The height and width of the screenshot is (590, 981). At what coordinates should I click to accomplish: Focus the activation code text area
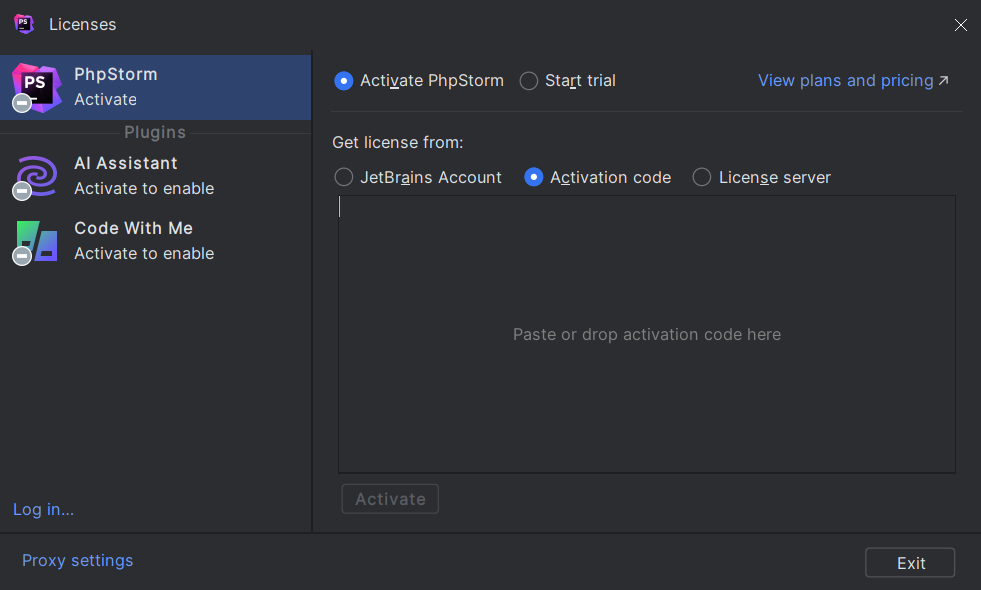coord(647,334)
